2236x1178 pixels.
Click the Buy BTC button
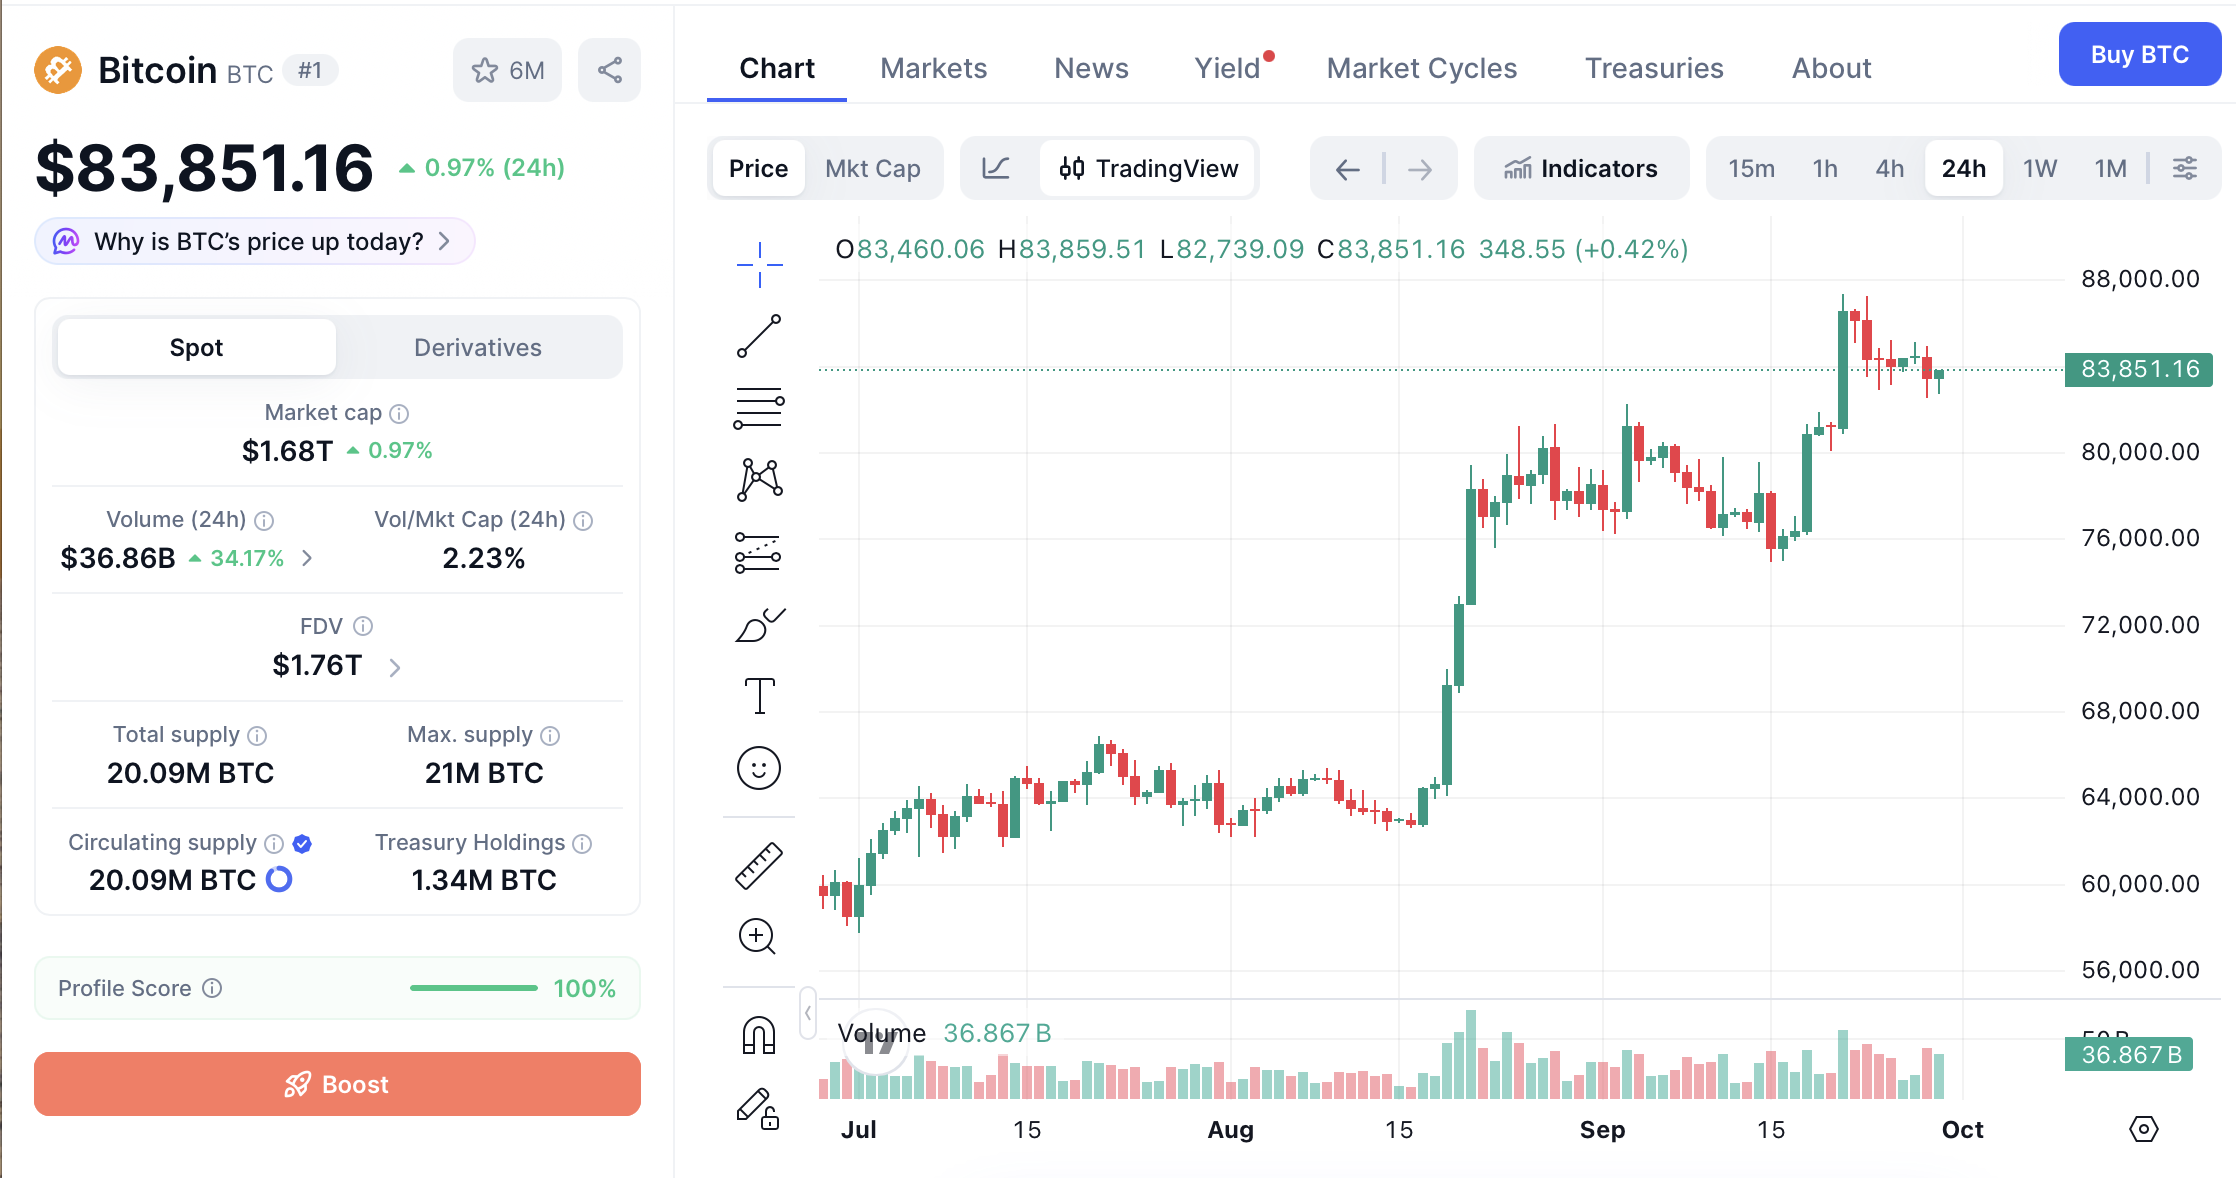tap(2140, 54)
